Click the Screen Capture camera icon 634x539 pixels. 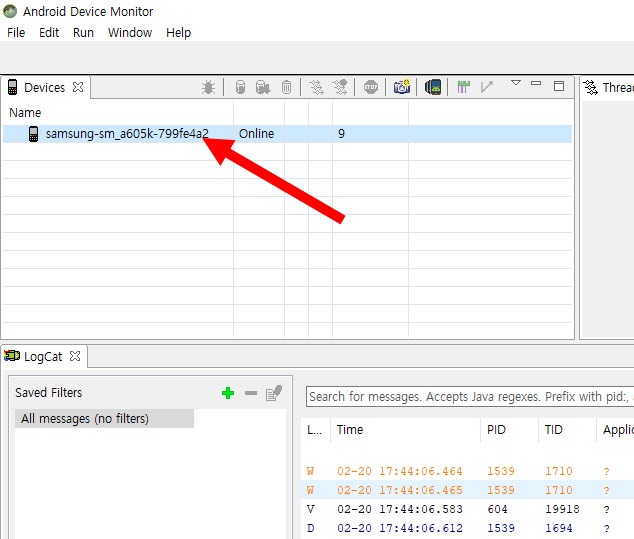[x=402, y=87]
